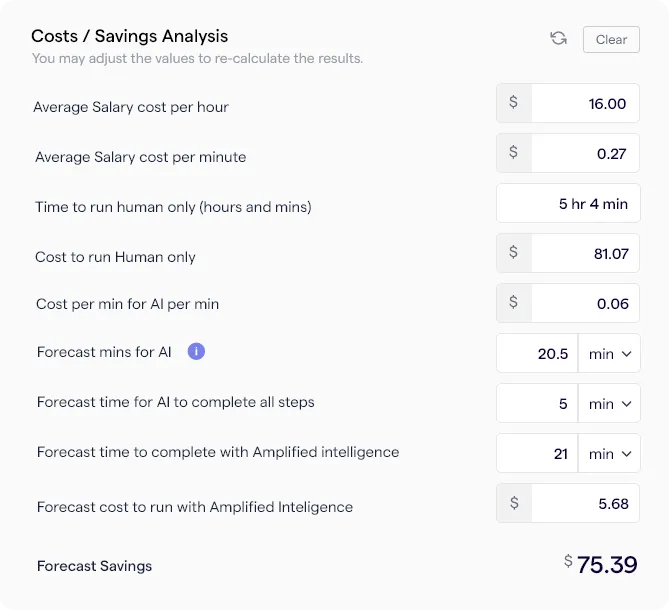Click the Costs / Savings Analysis heading
The image size is (669, 610).
click(130, 36)
